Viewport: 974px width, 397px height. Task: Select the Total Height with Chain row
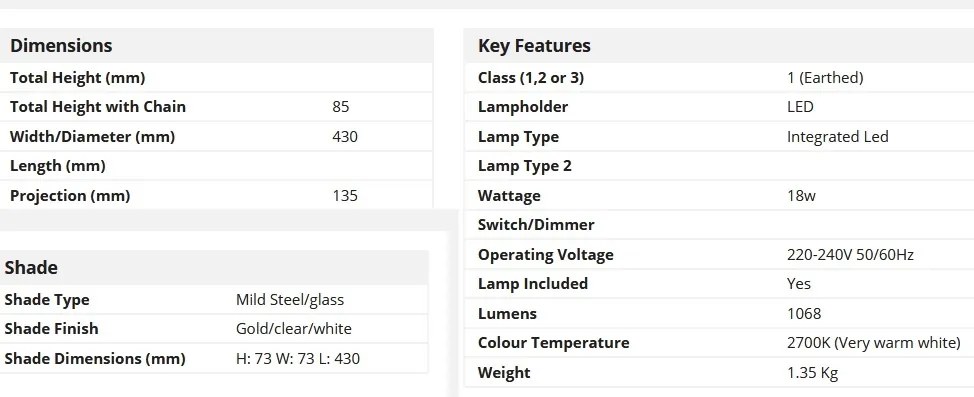click(216, 107)
